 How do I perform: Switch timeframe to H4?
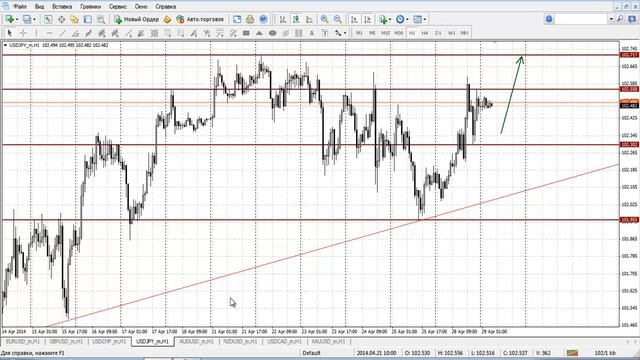coord(425,33)
